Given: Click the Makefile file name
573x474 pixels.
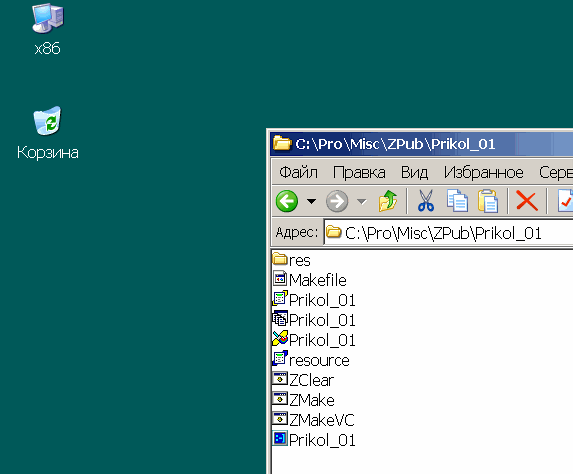Looking at the screenshot, I should (318, 280).
